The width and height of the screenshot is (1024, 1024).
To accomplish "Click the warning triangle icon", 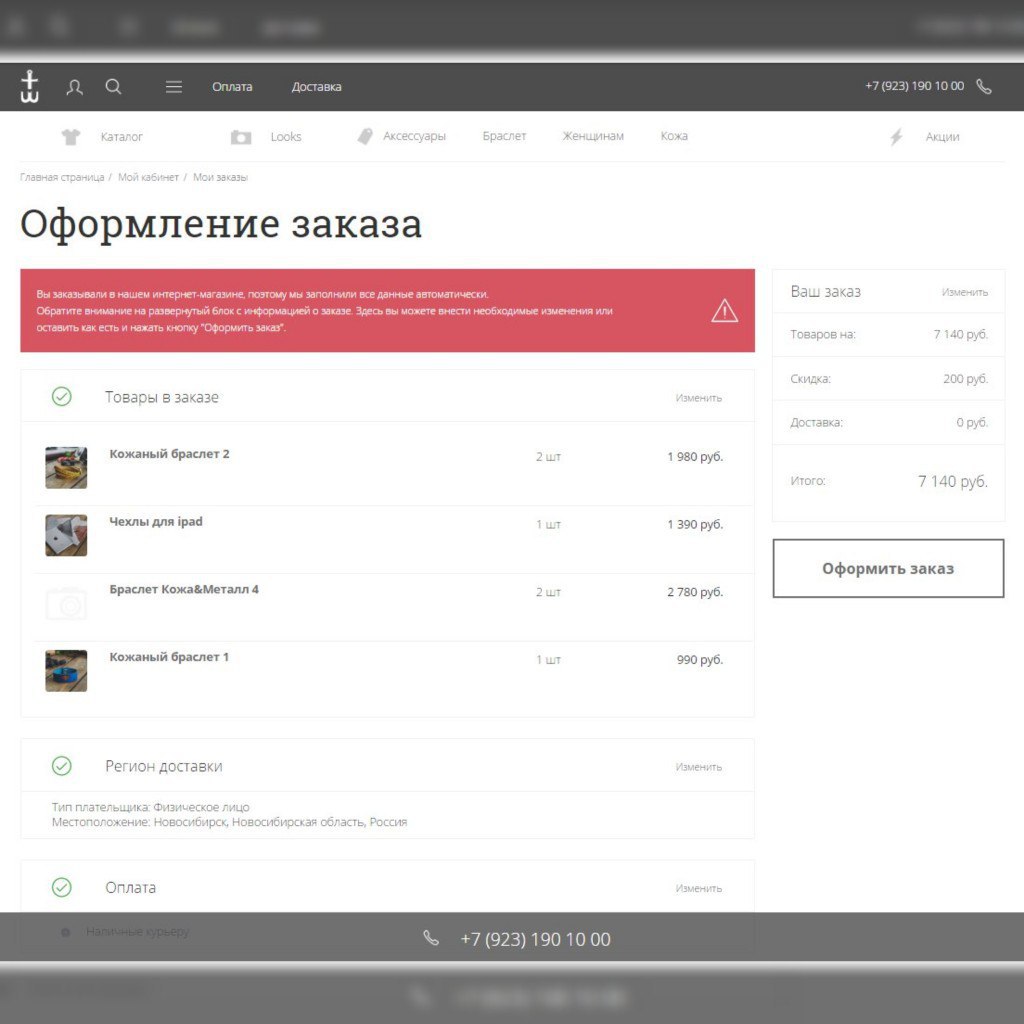I will (x=724, y=311).
